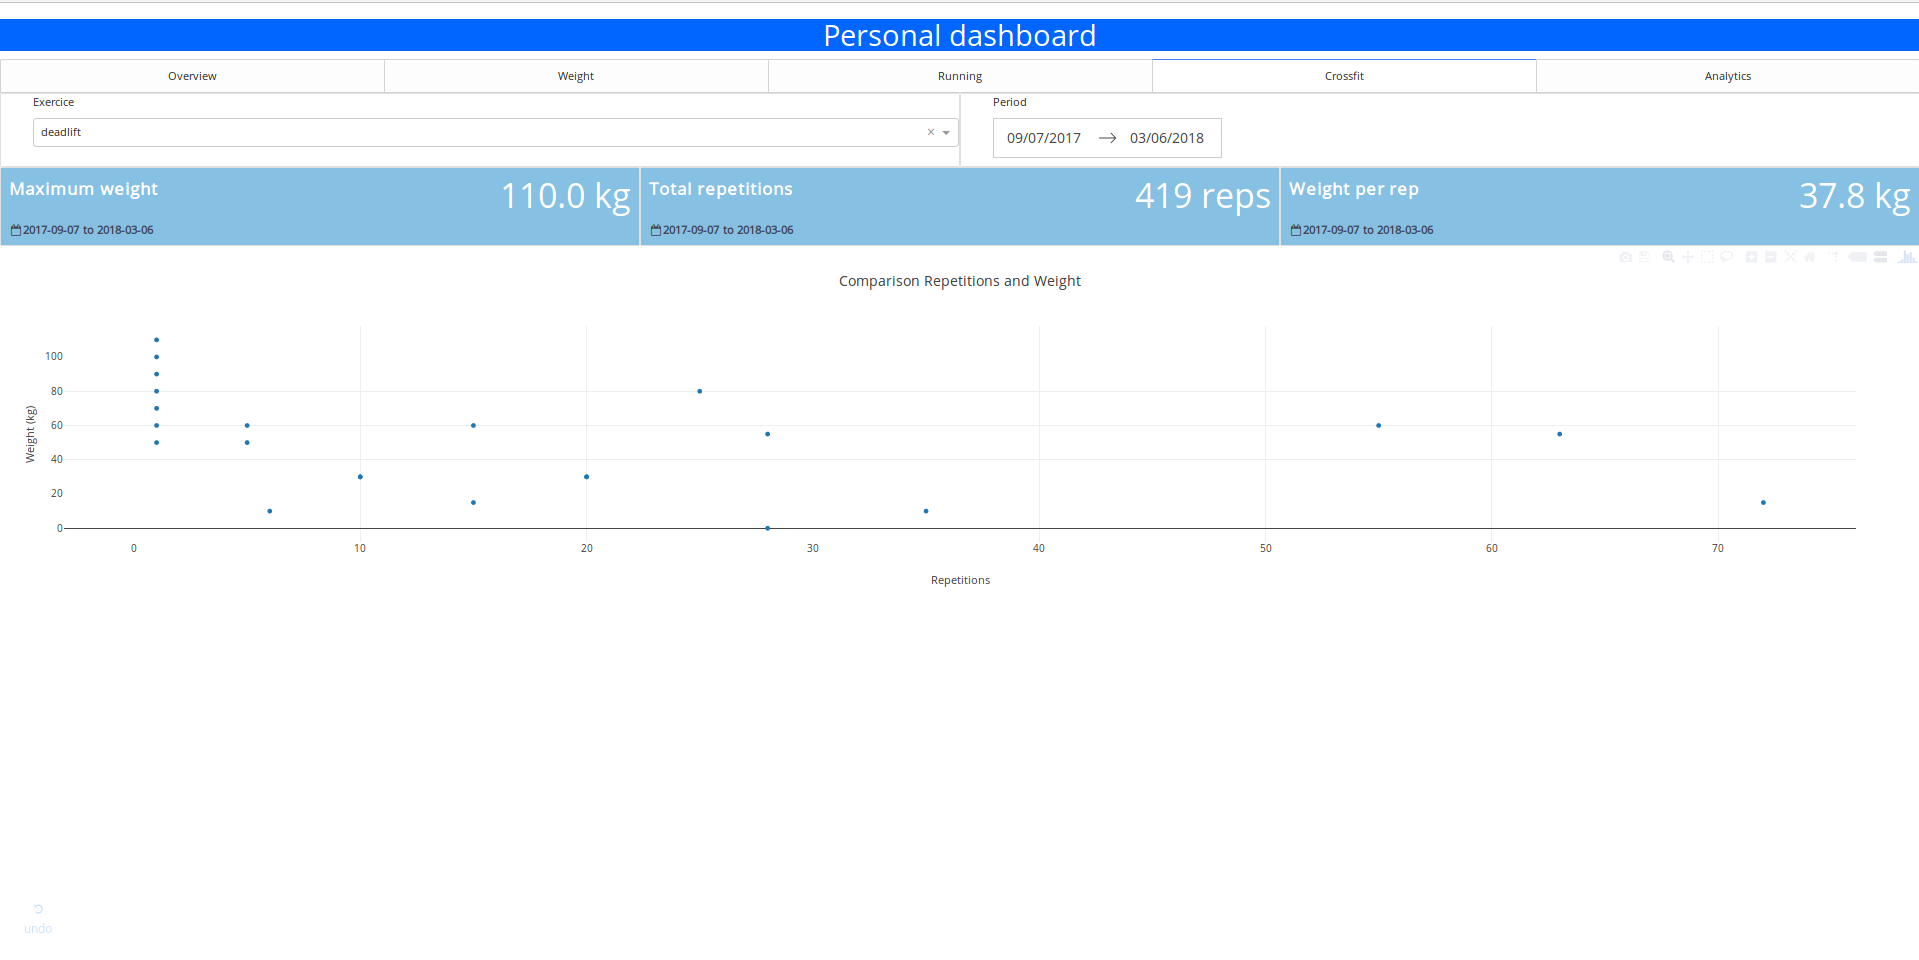Image resolution: width=1919 pixels, height=960 pixels.
Task: Reset axes with the home icon
Action: click(x=1809, y=257)
